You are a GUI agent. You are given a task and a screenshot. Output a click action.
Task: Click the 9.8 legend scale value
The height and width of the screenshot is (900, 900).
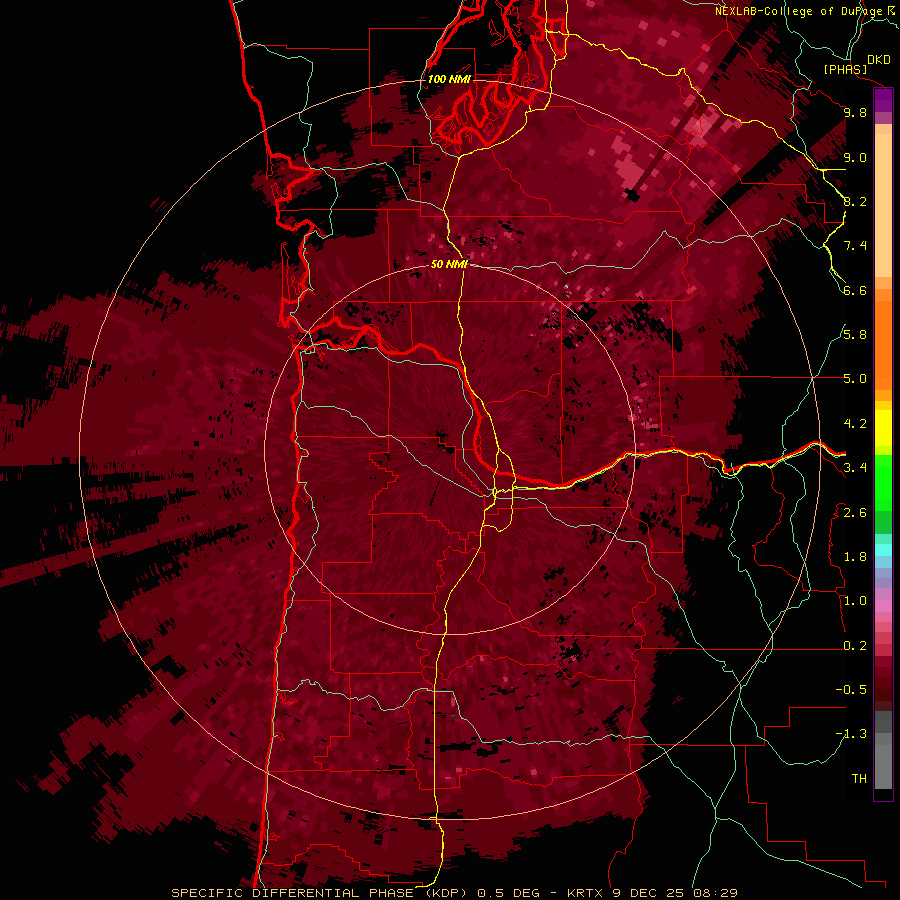pos(855,112)
